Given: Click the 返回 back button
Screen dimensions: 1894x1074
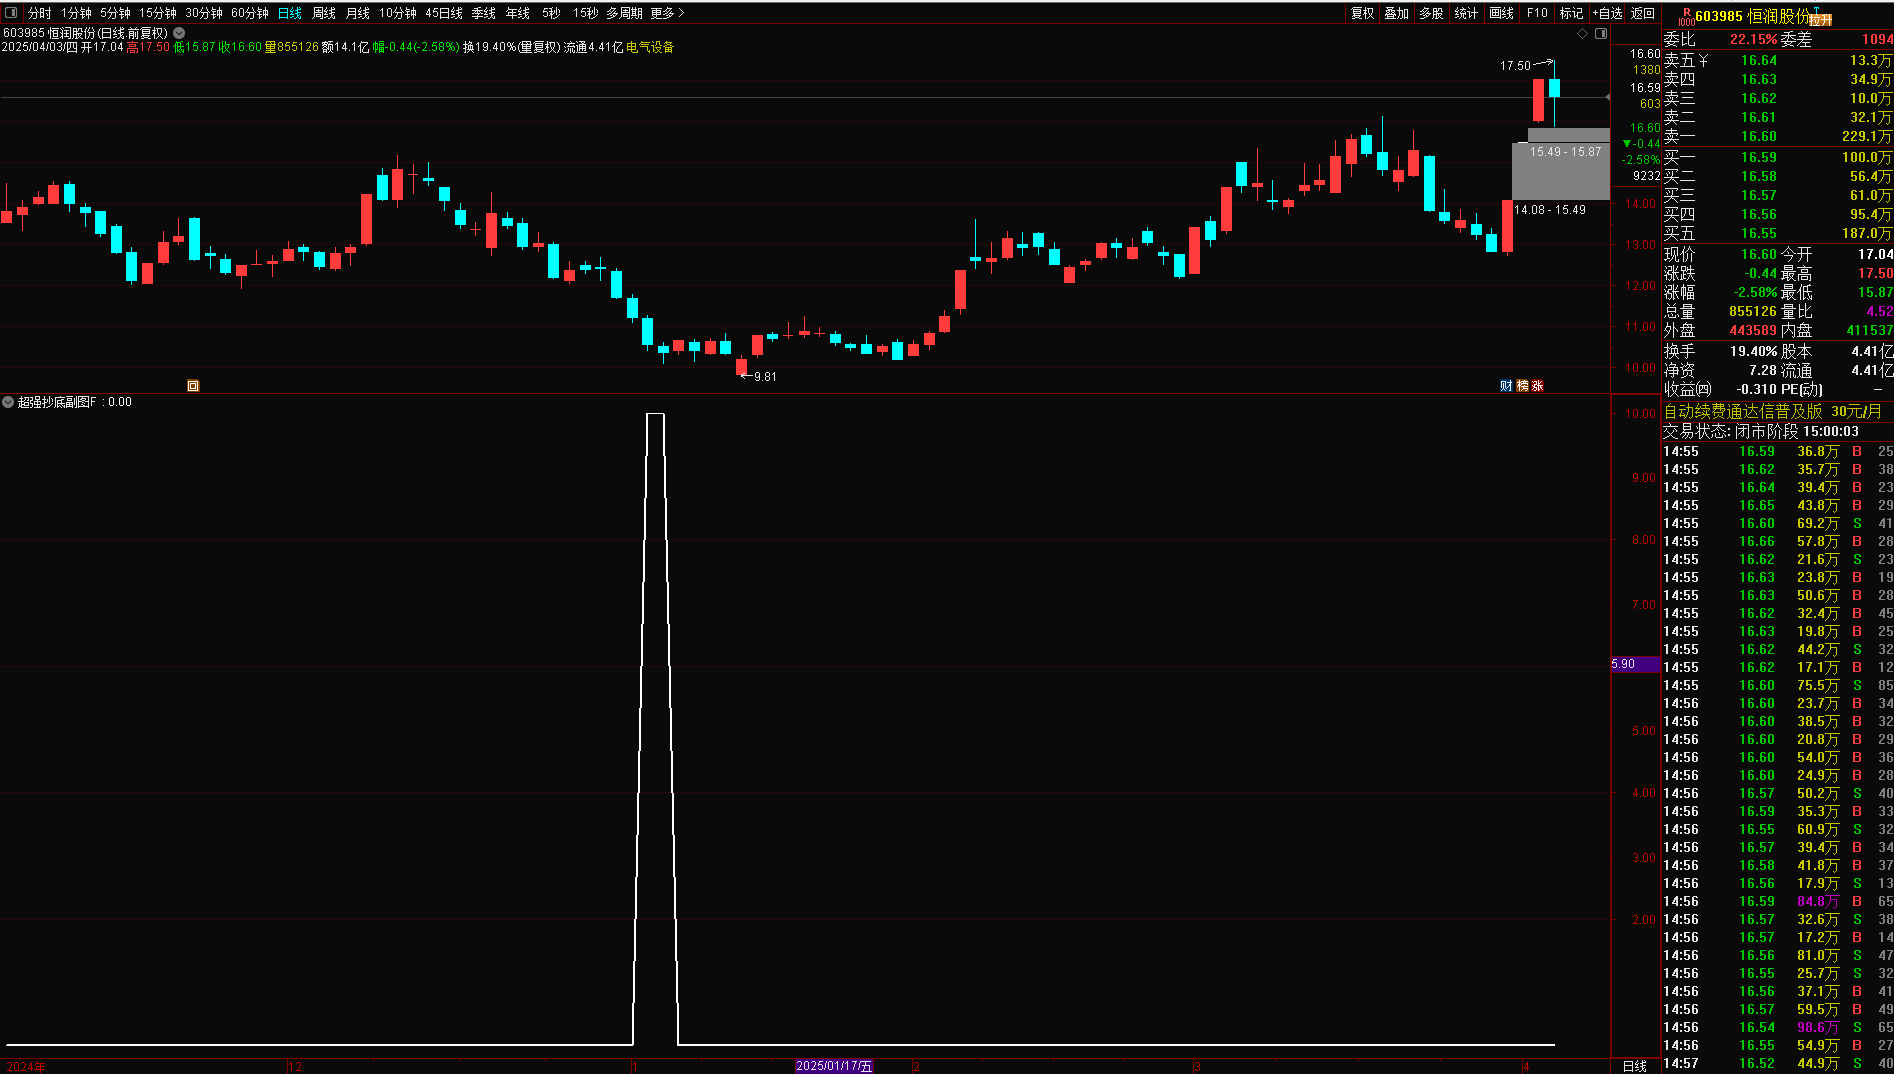Looking at the screenshot, I should point(1643,13).
